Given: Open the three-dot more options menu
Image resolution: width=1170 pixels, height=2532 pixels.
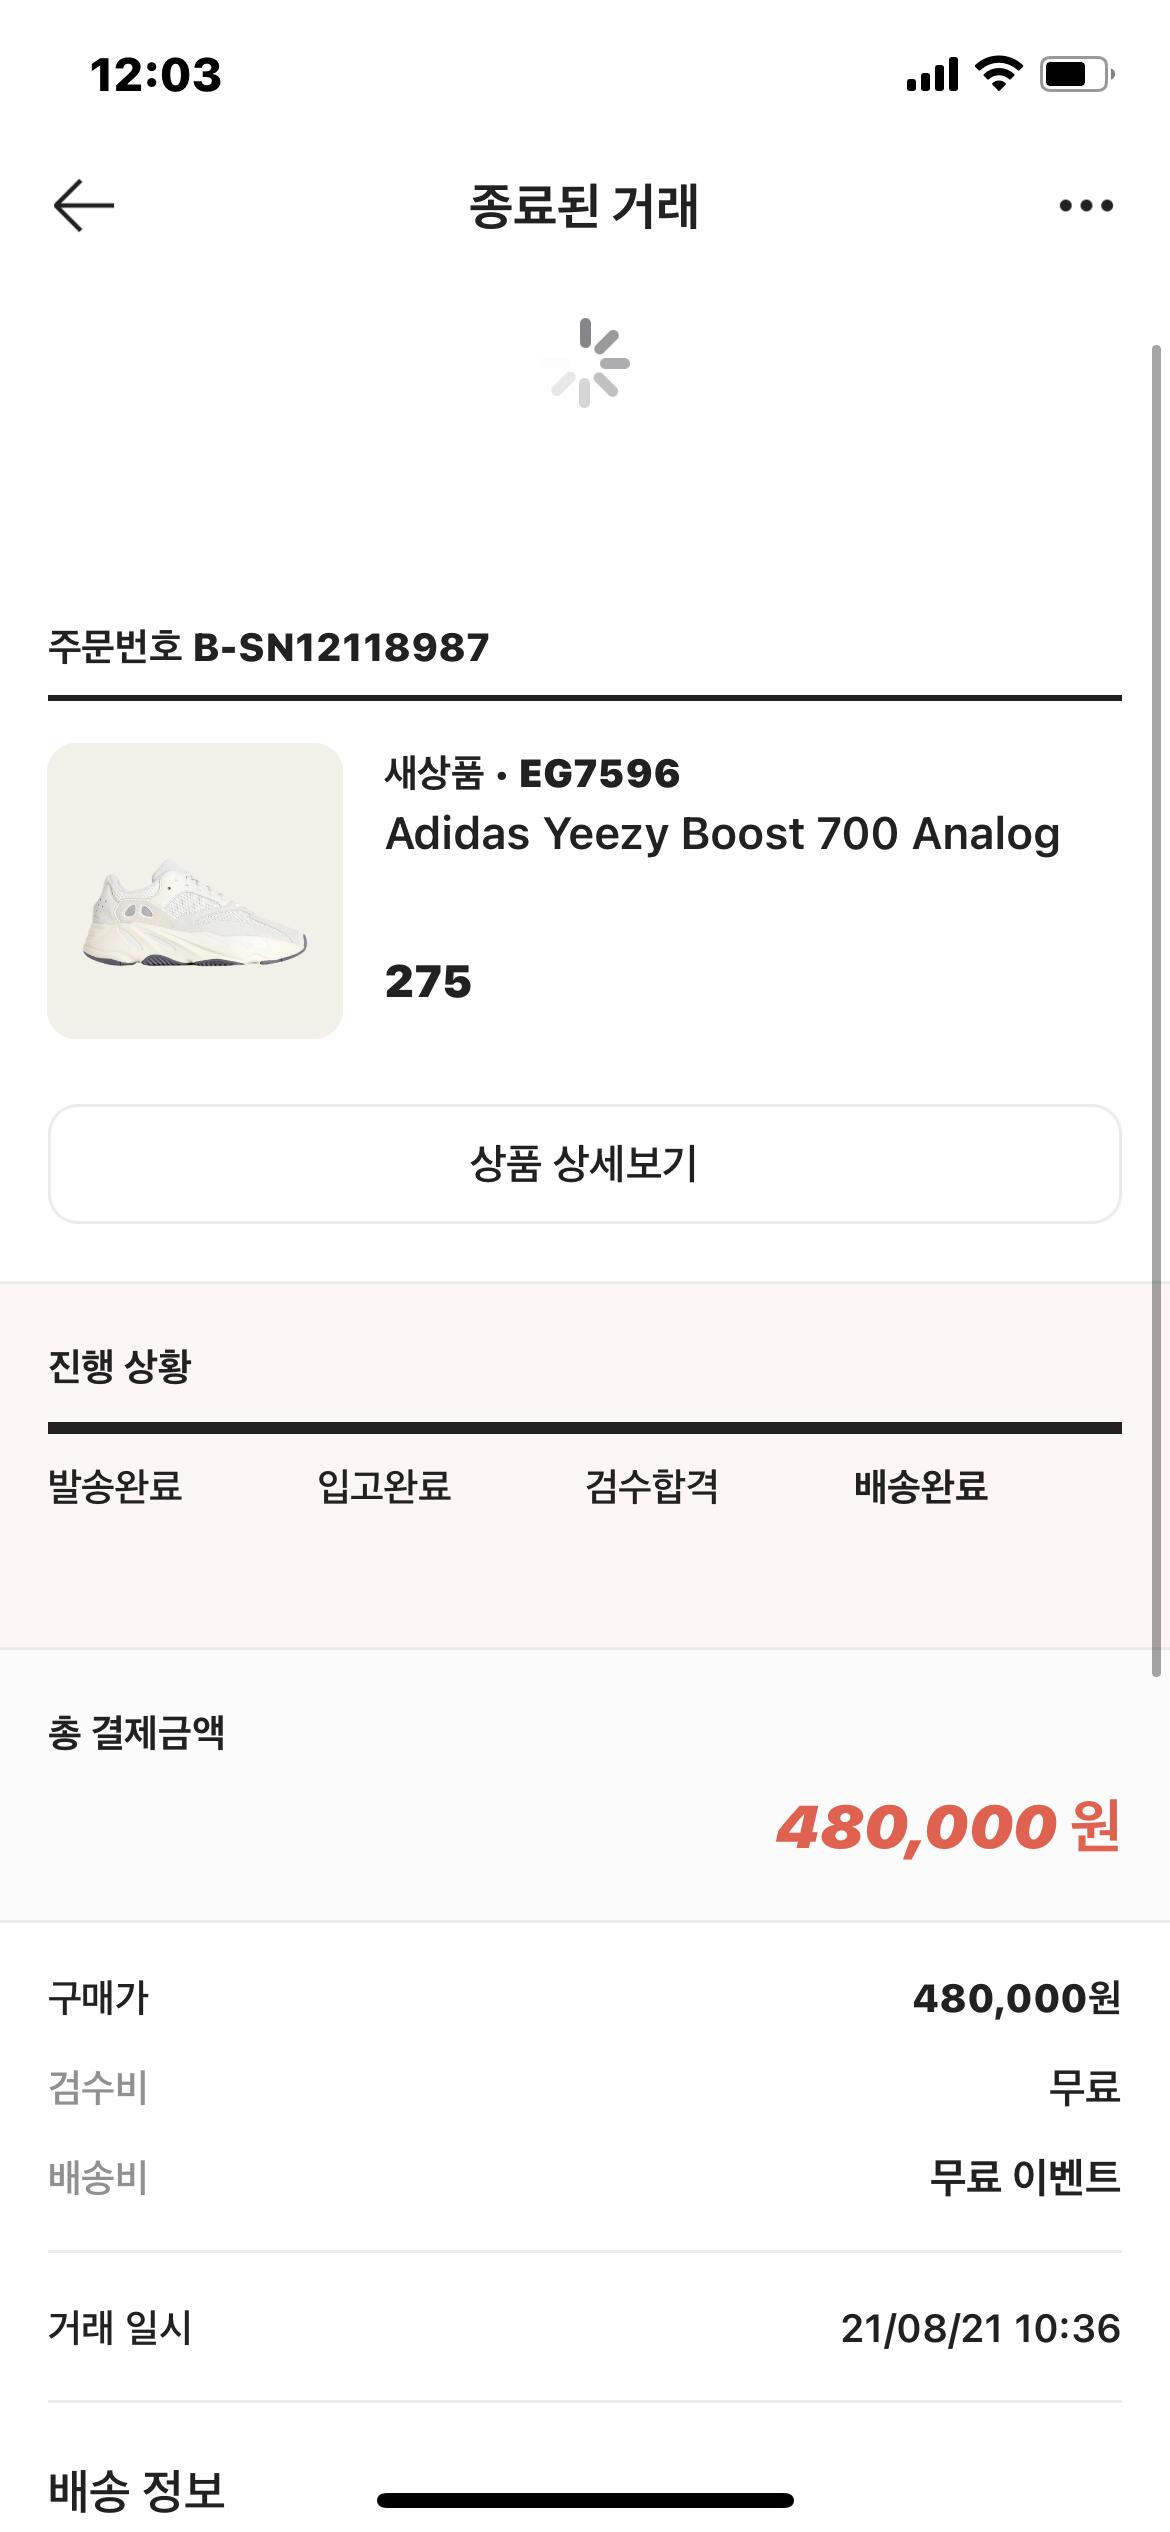Looking at the screenshot, I should click(1086, 206).
